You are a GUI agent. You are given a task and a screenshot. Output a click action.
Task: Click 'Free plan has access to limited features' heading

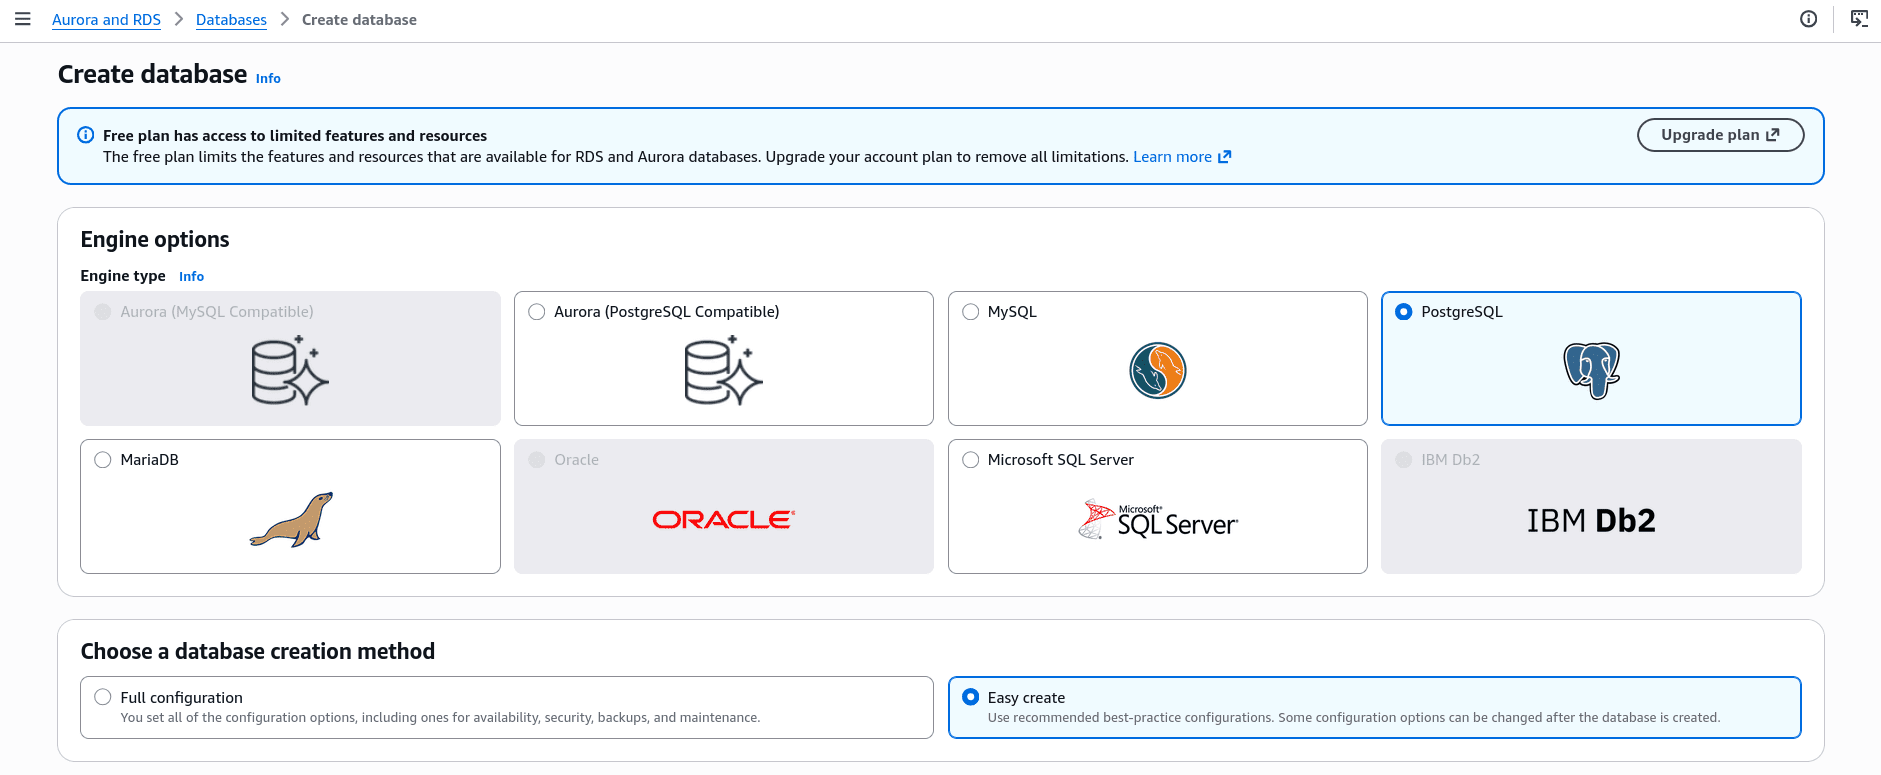pyautogui.click(x=295, y=136)
